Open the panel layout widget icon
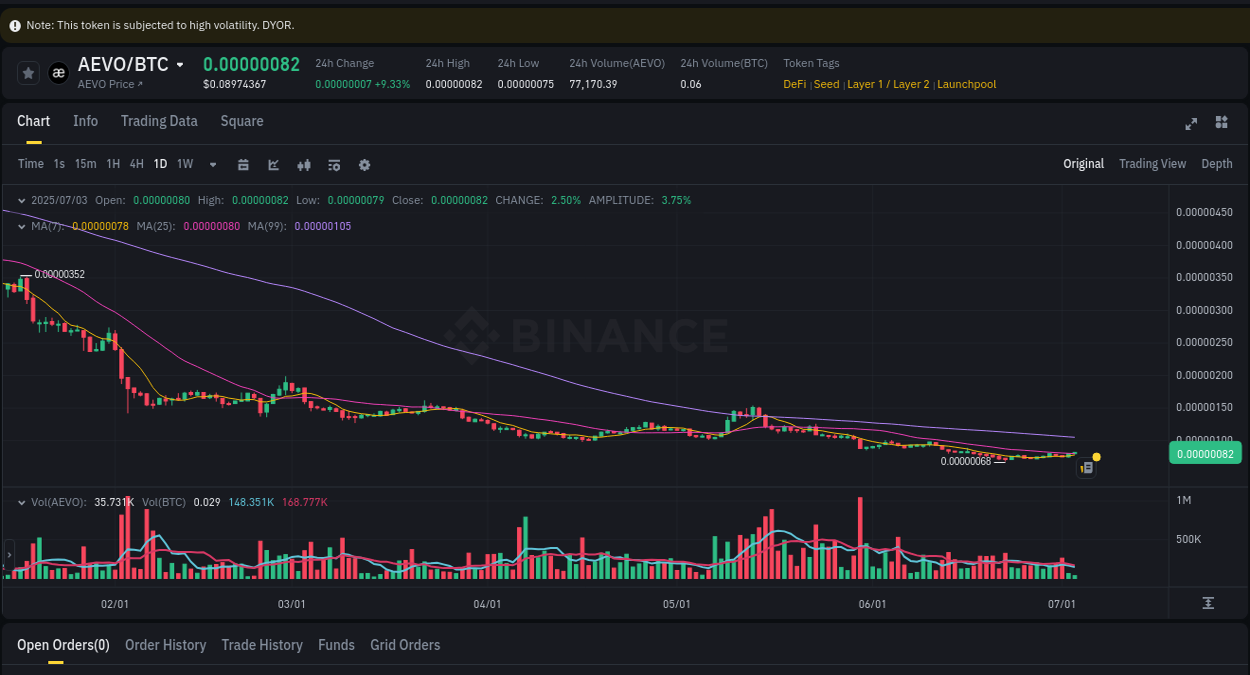The image size is (1250, 675). (x=1221, y=122)
